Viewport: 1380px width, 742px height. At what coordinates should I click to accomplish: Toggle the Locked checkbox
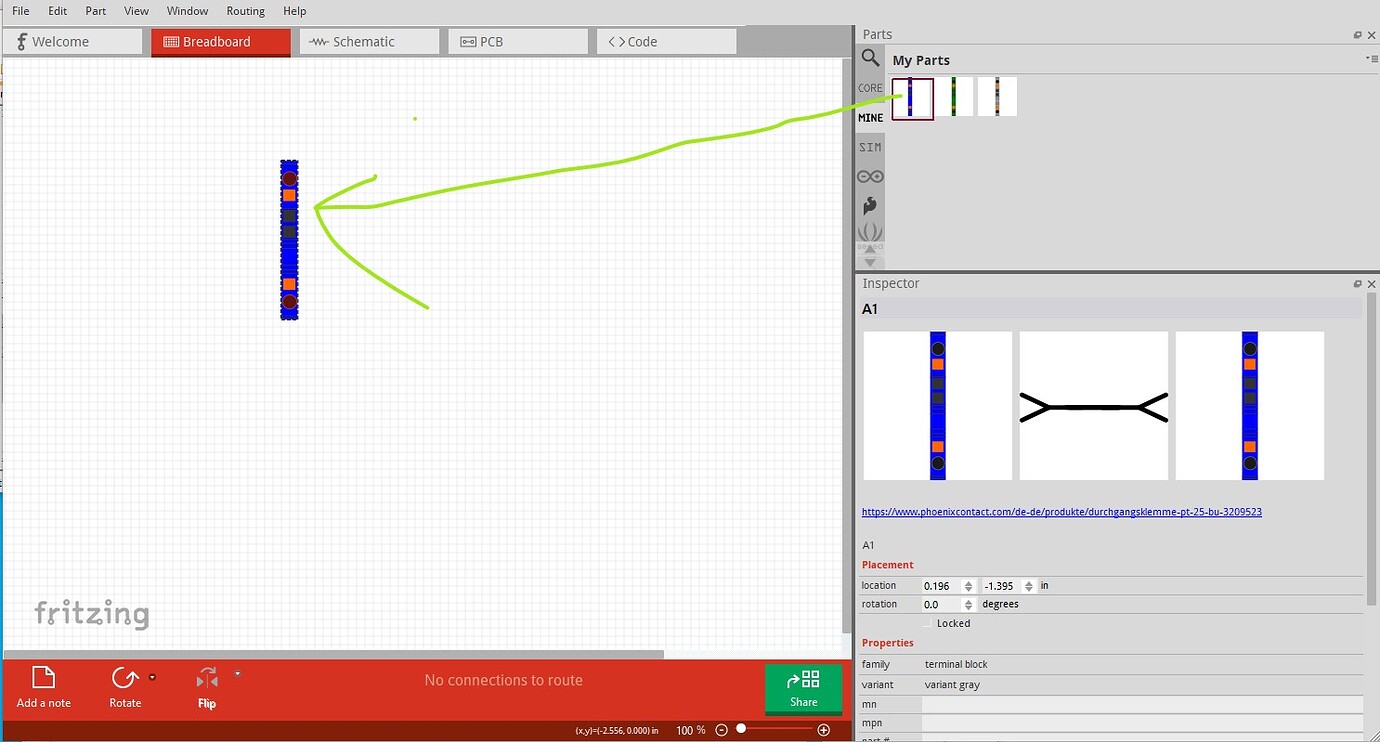pos(927,623)
